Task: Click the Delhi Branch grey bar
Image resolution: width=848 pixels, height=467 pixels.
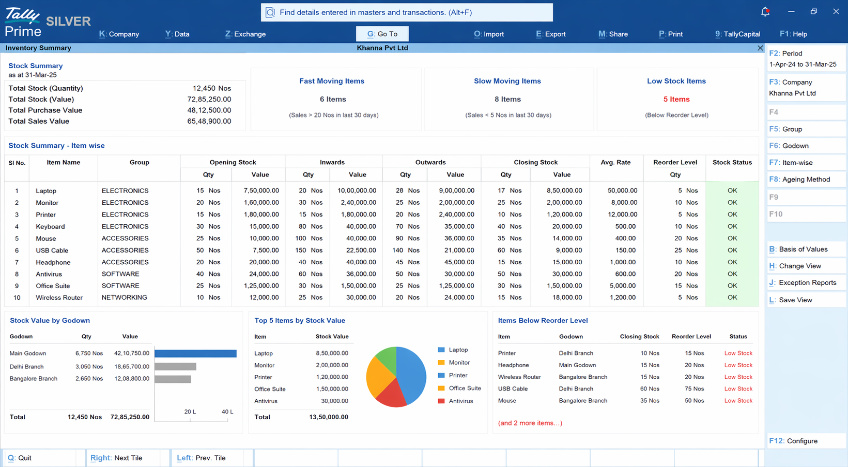Action: (x=175, y=366)
